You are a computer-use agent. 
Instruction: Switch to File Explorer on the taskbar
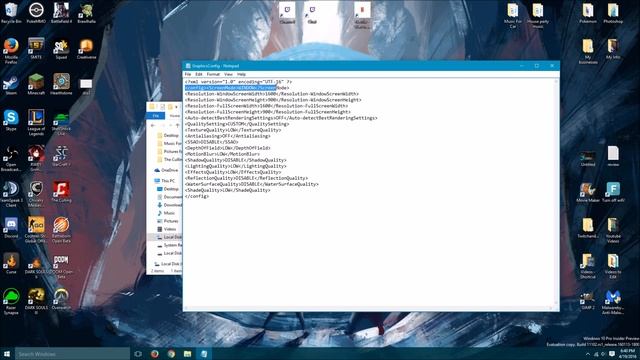[x=187, y=354]
